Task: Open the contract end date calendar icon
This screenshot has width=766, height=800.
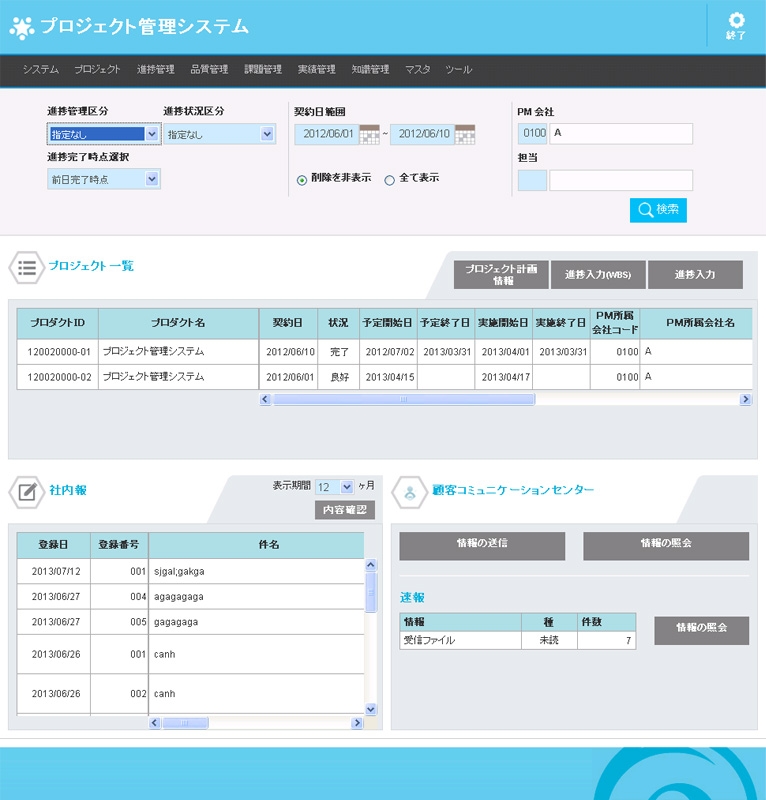Action: (465, 134)
